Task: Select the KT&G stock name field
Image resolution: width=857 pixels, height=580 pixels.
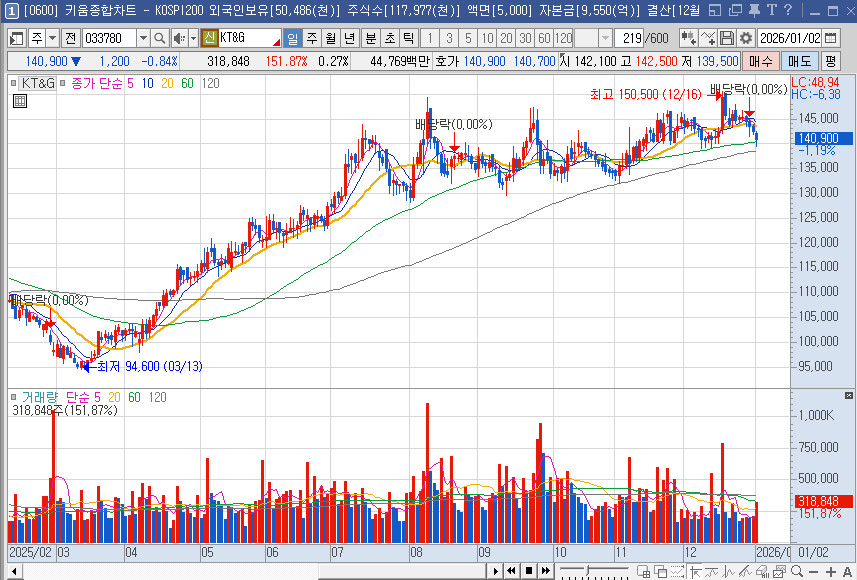Action: coord(249,38)
